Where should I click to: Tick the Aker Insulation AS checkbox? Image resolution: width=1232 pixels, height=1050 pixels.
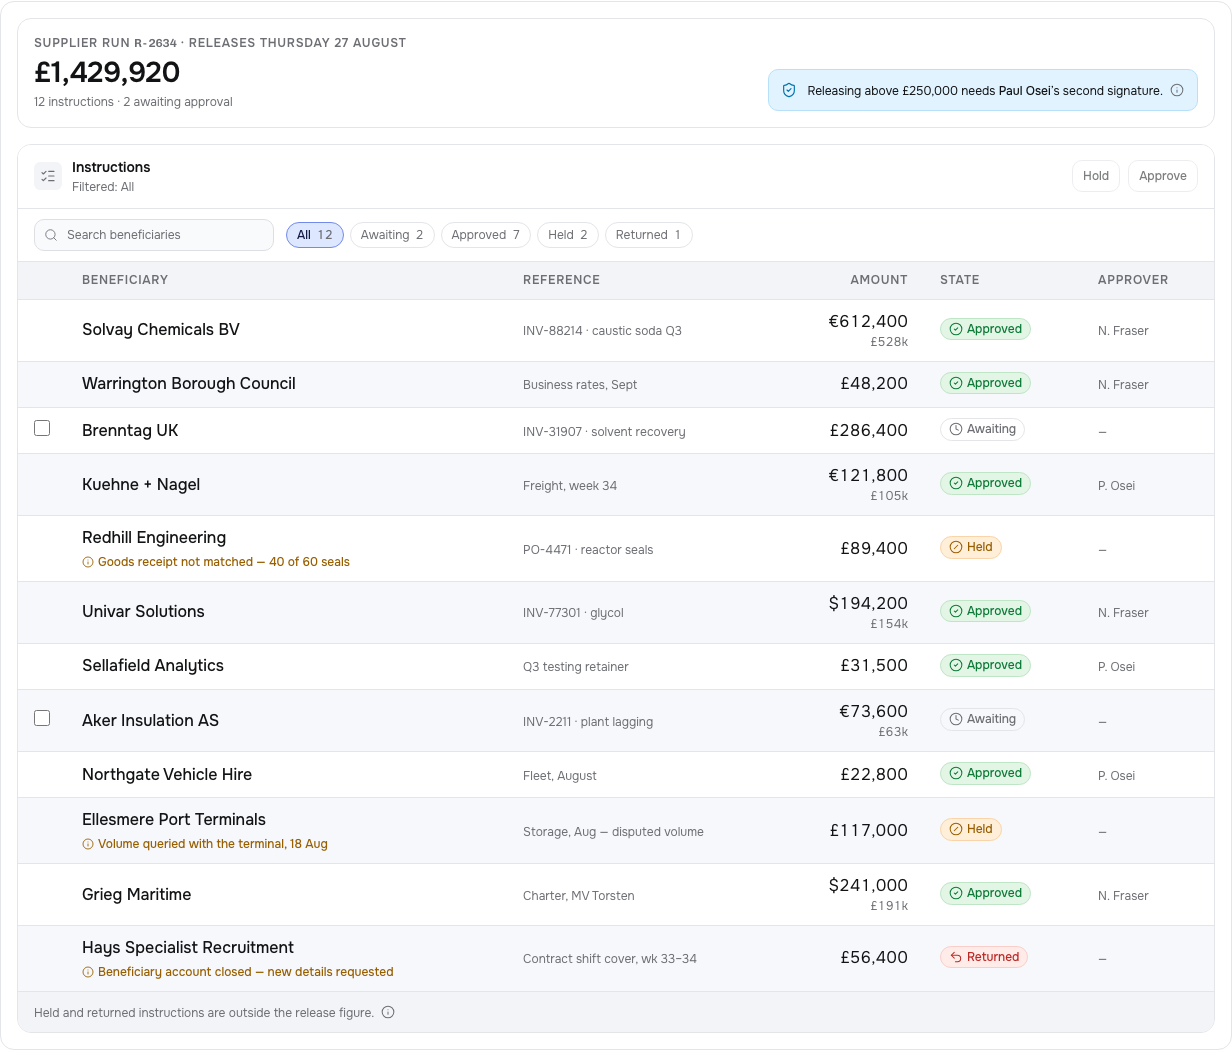42,718
